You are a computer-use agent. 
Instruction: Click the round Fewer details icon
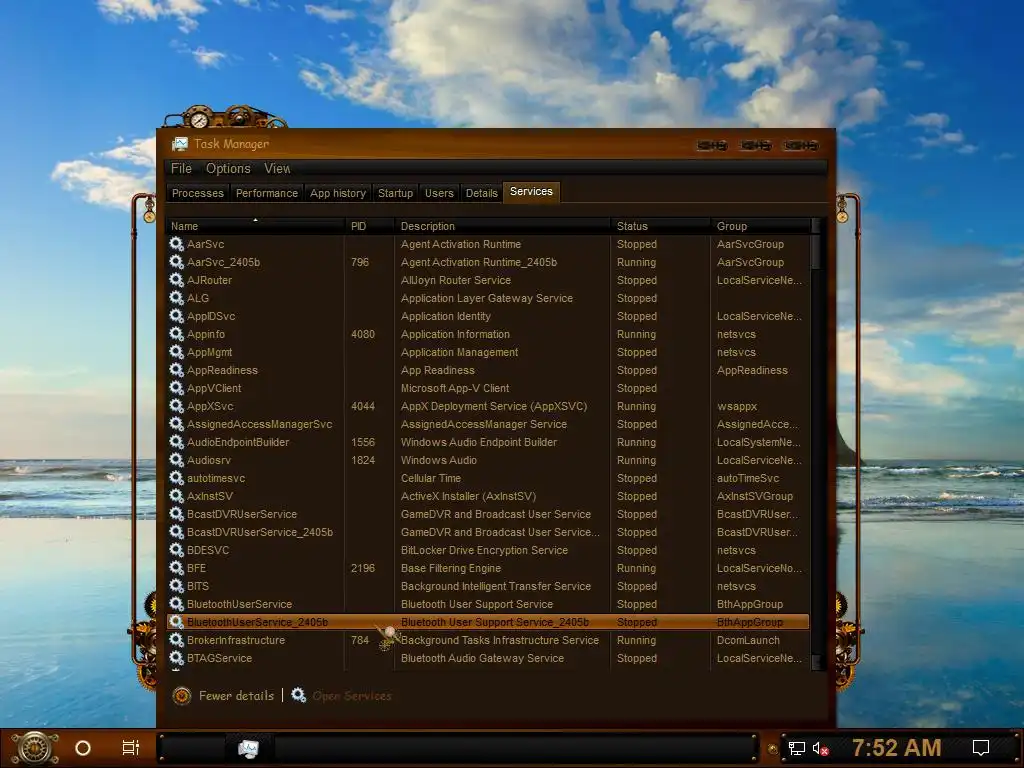[x=182, y=696]
